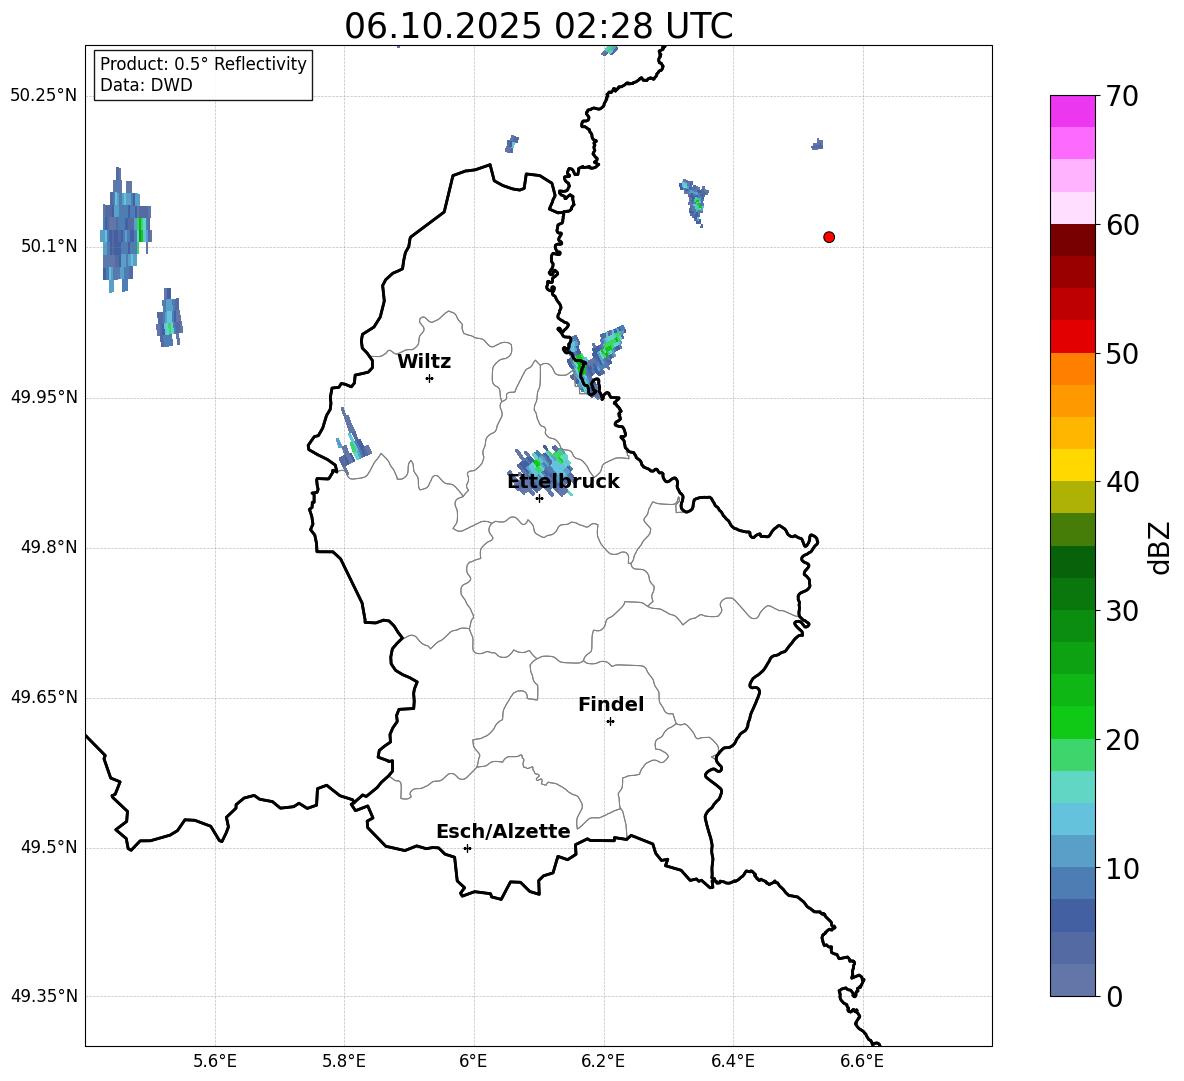Click the 5.6°E longitude label
Screen dimensions: 1184x1081
[x=215, y=1061]
